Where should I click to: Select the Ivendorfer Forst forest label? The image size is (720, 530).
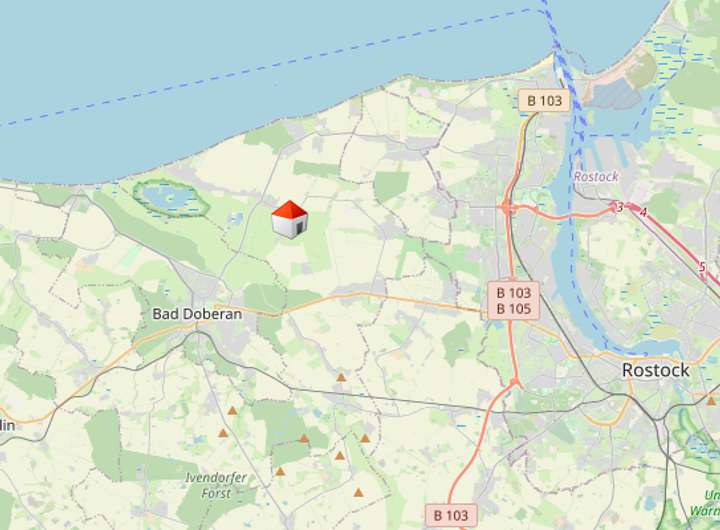(x=216, y=485)
